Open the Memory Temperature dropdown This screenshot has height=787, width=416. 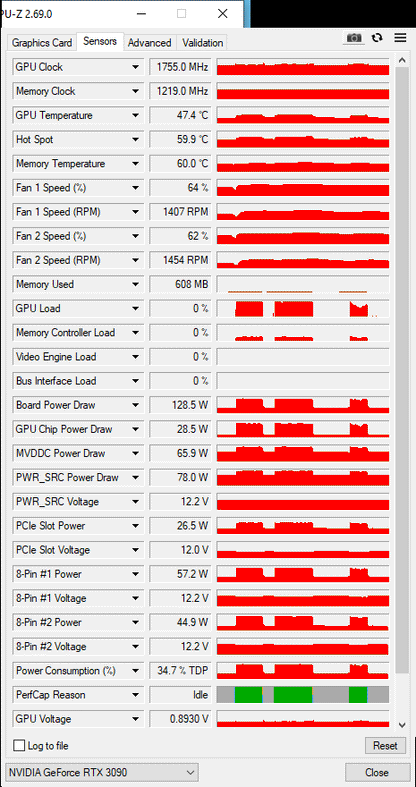pos(135,164)
